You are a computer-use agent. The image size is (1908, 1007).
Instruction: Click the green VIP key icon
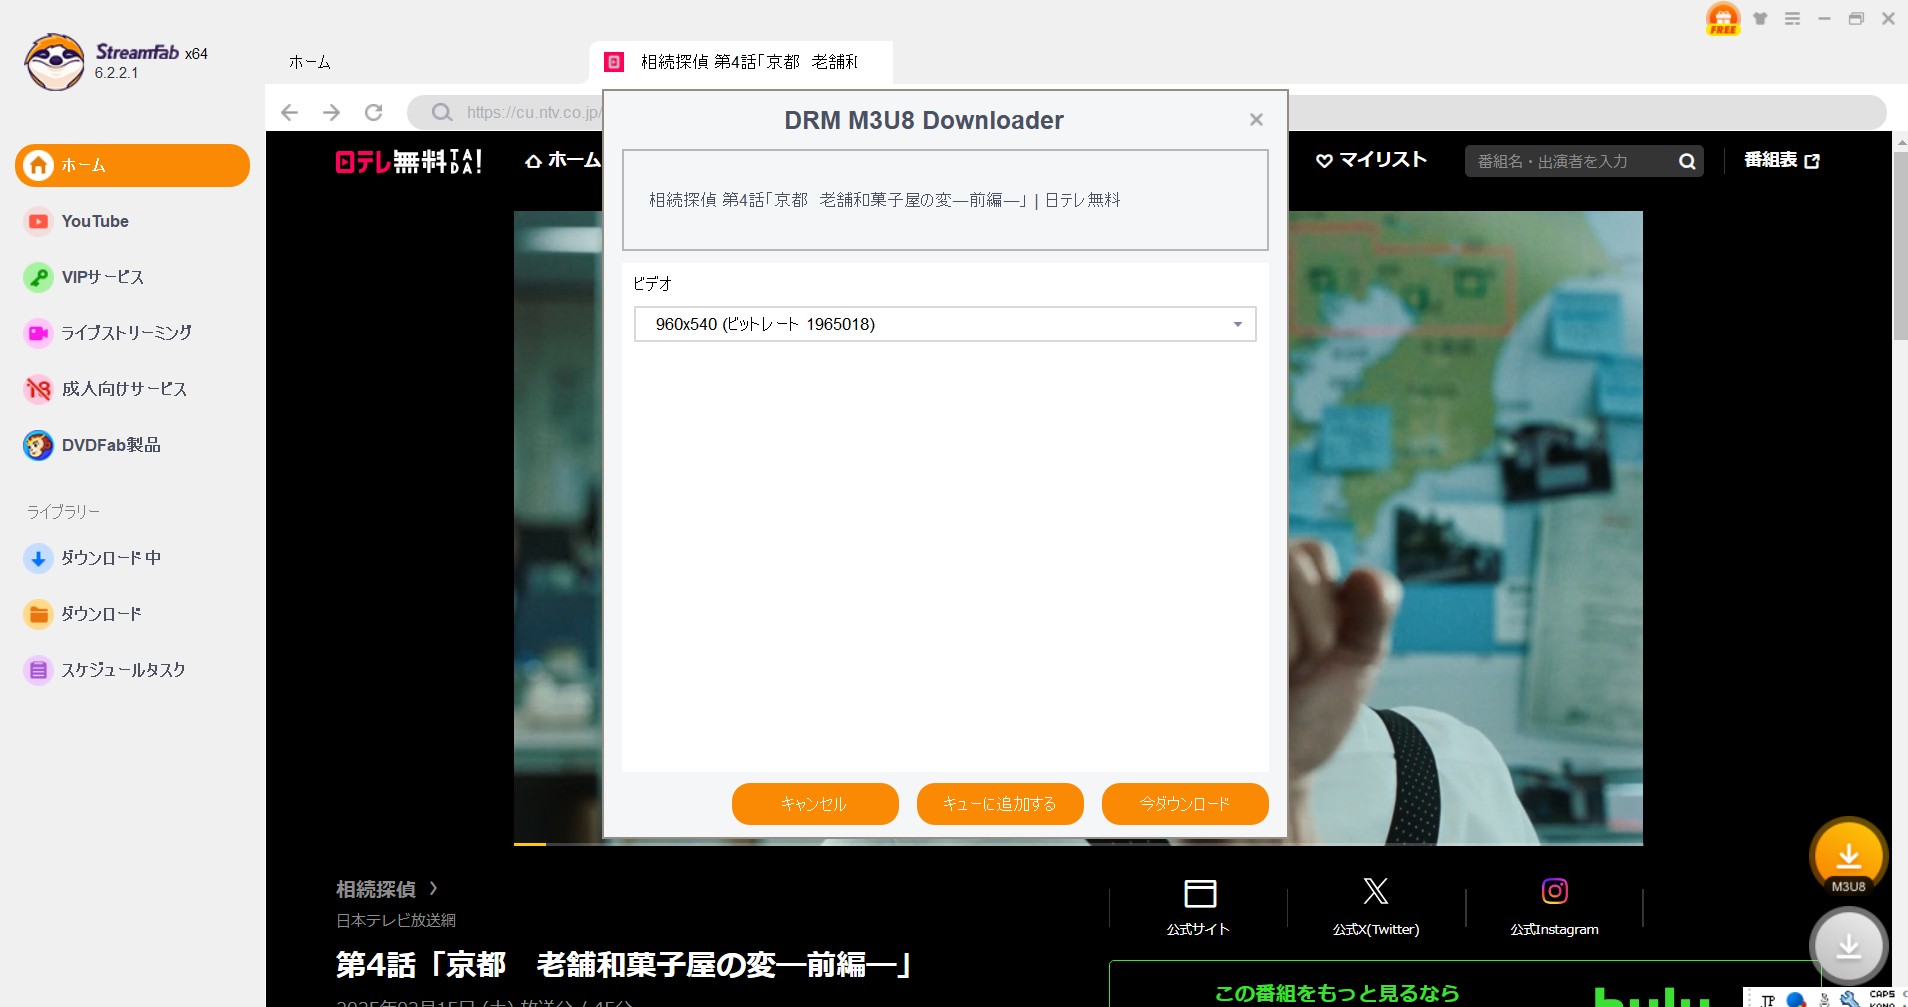pyautogui.click(x=38, y=277)
